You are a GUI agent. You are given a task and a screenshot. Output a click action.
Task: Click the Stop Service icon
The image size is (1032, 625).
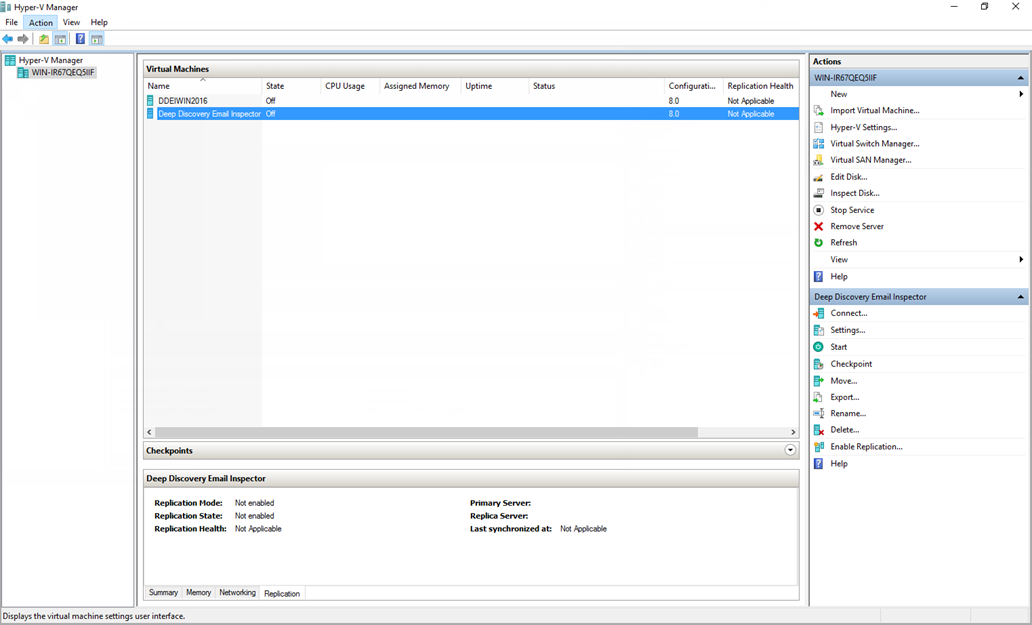[x=818, y=210]
